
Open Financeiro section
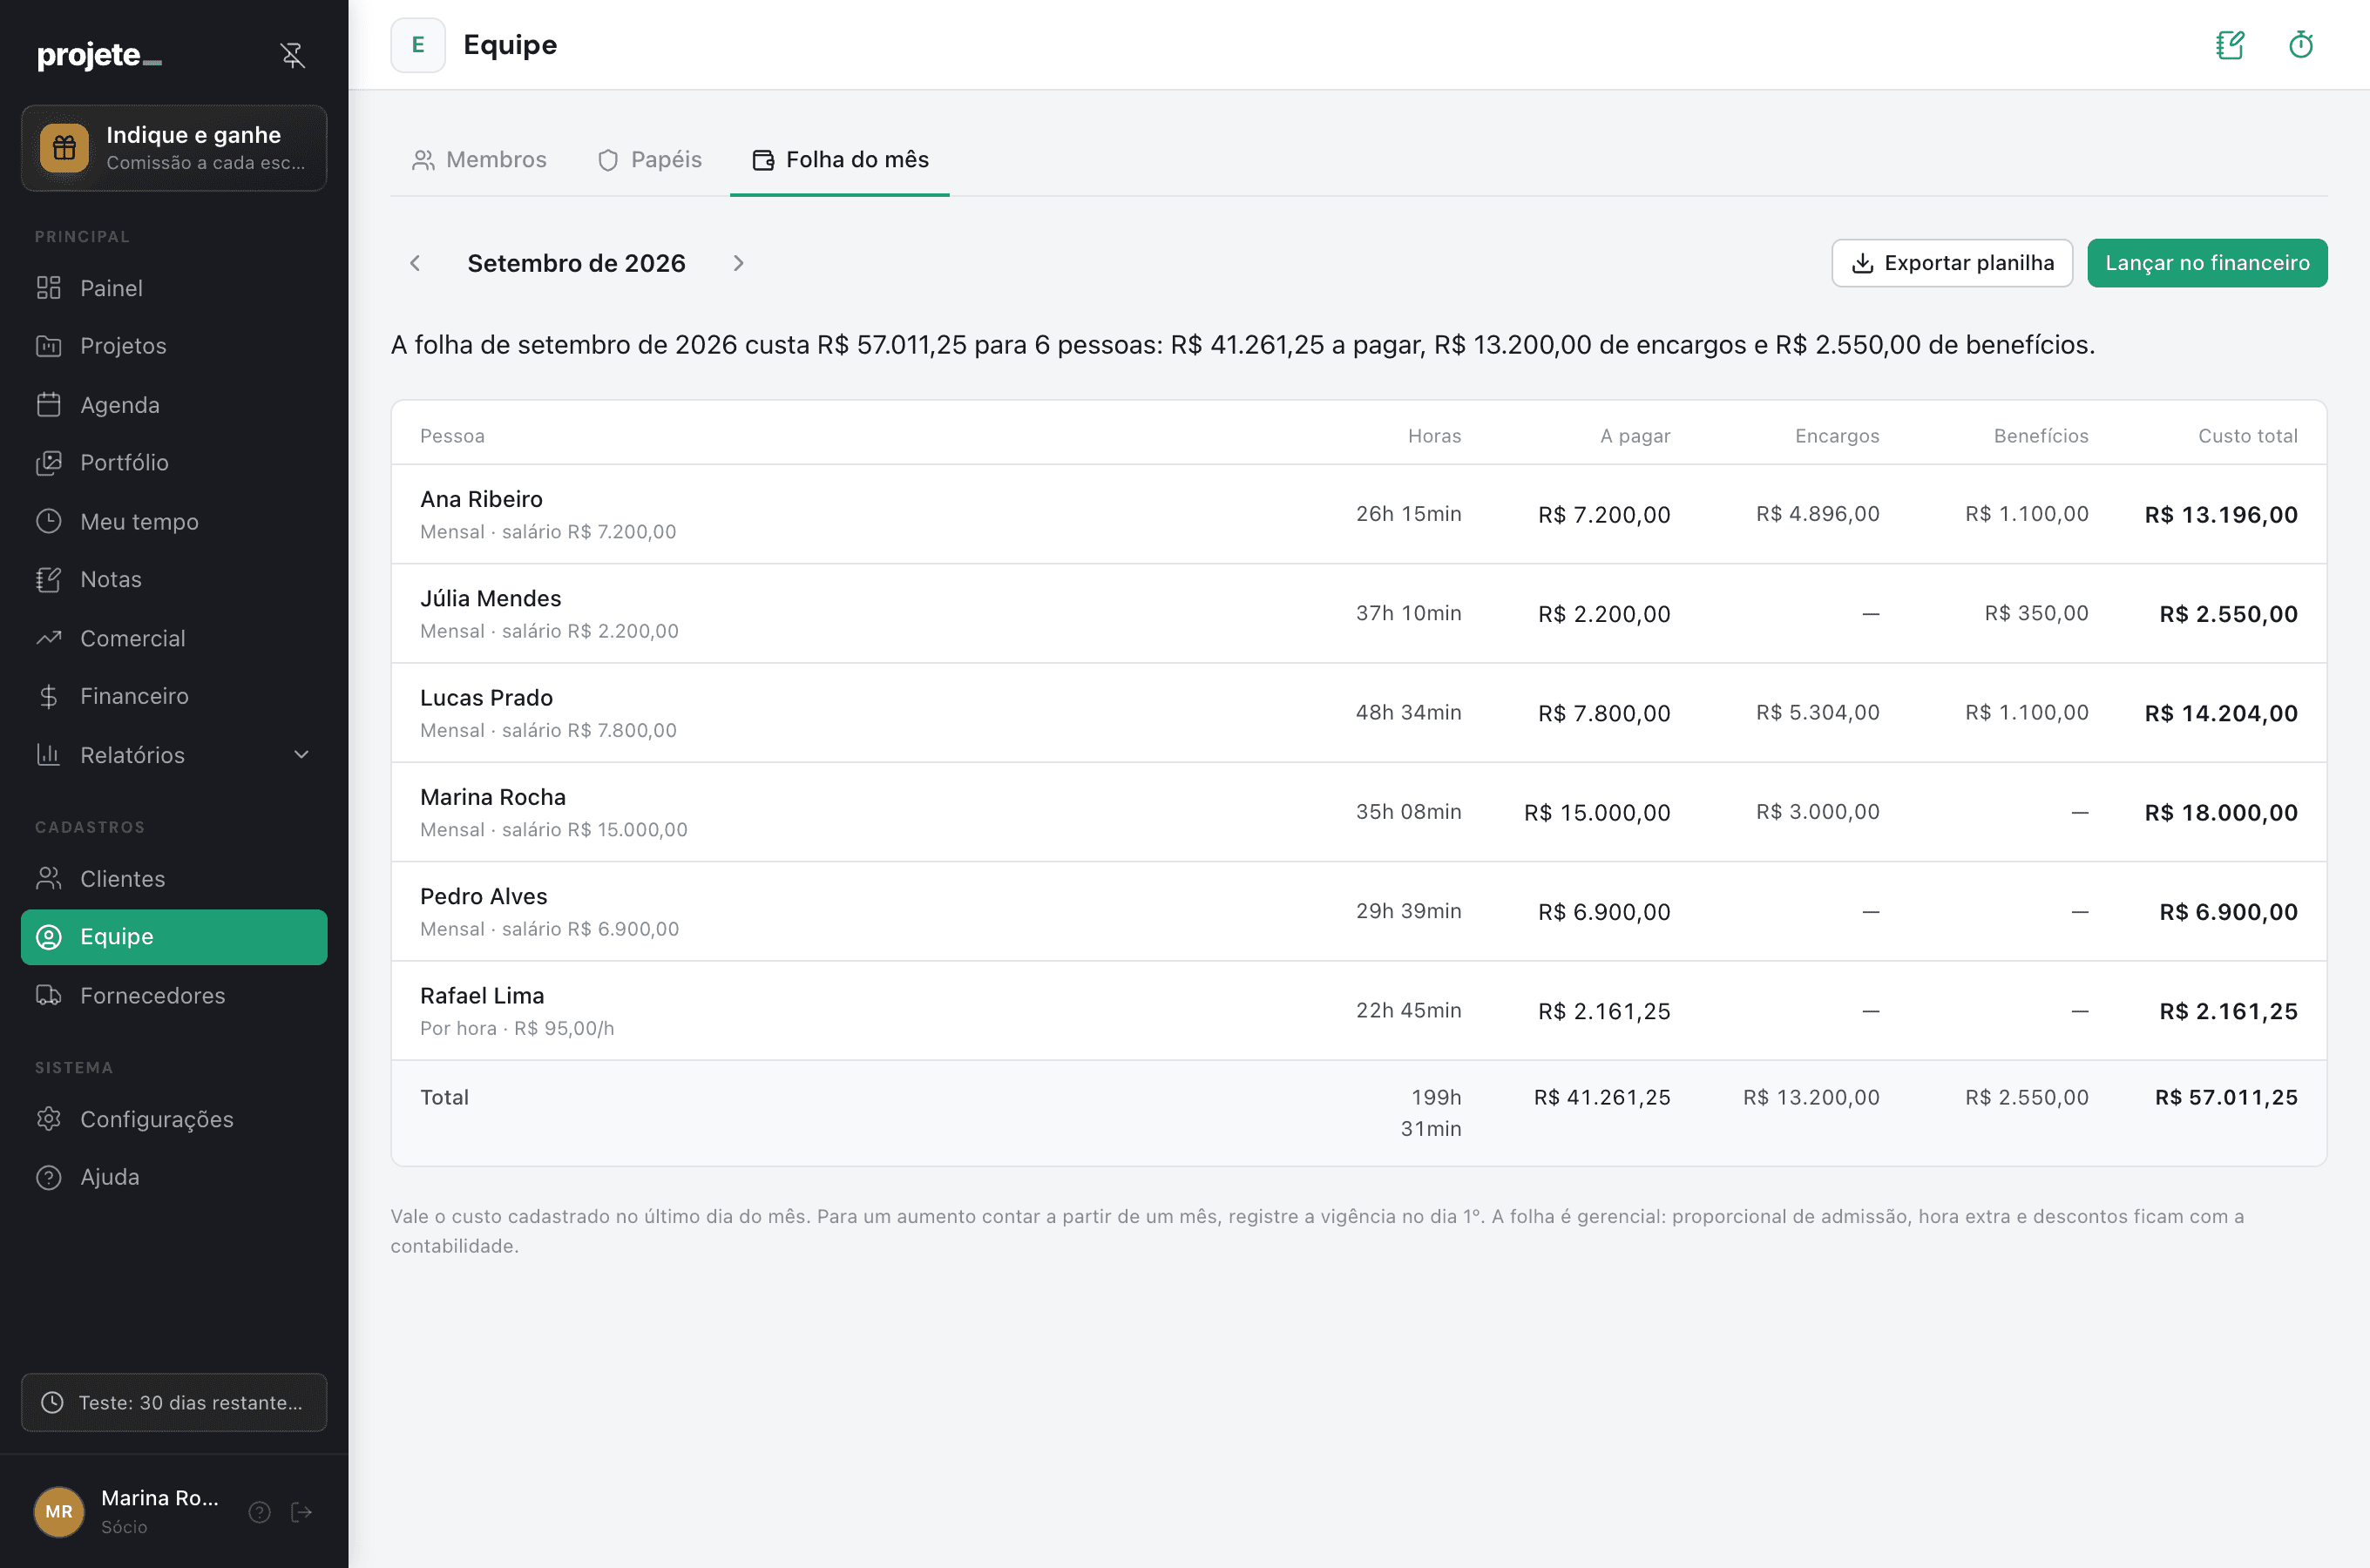[174, 696]
